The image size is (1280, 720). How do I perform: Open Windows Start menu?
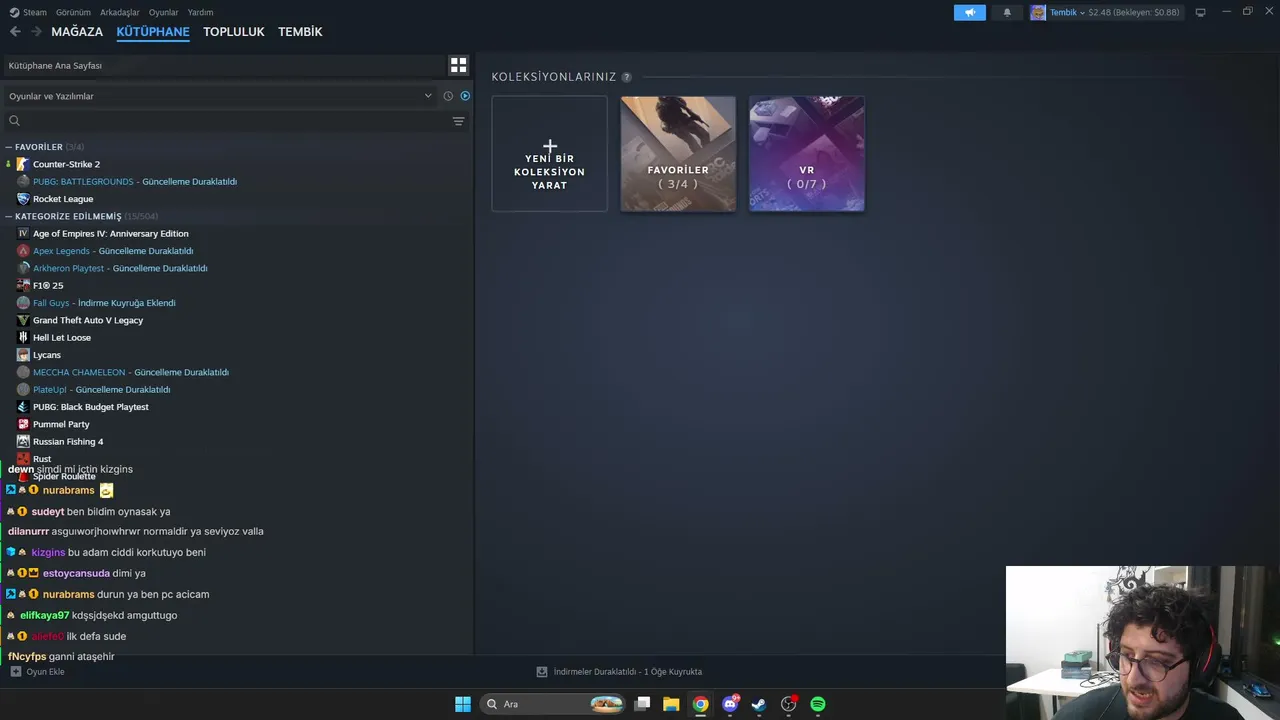point(463,704)
